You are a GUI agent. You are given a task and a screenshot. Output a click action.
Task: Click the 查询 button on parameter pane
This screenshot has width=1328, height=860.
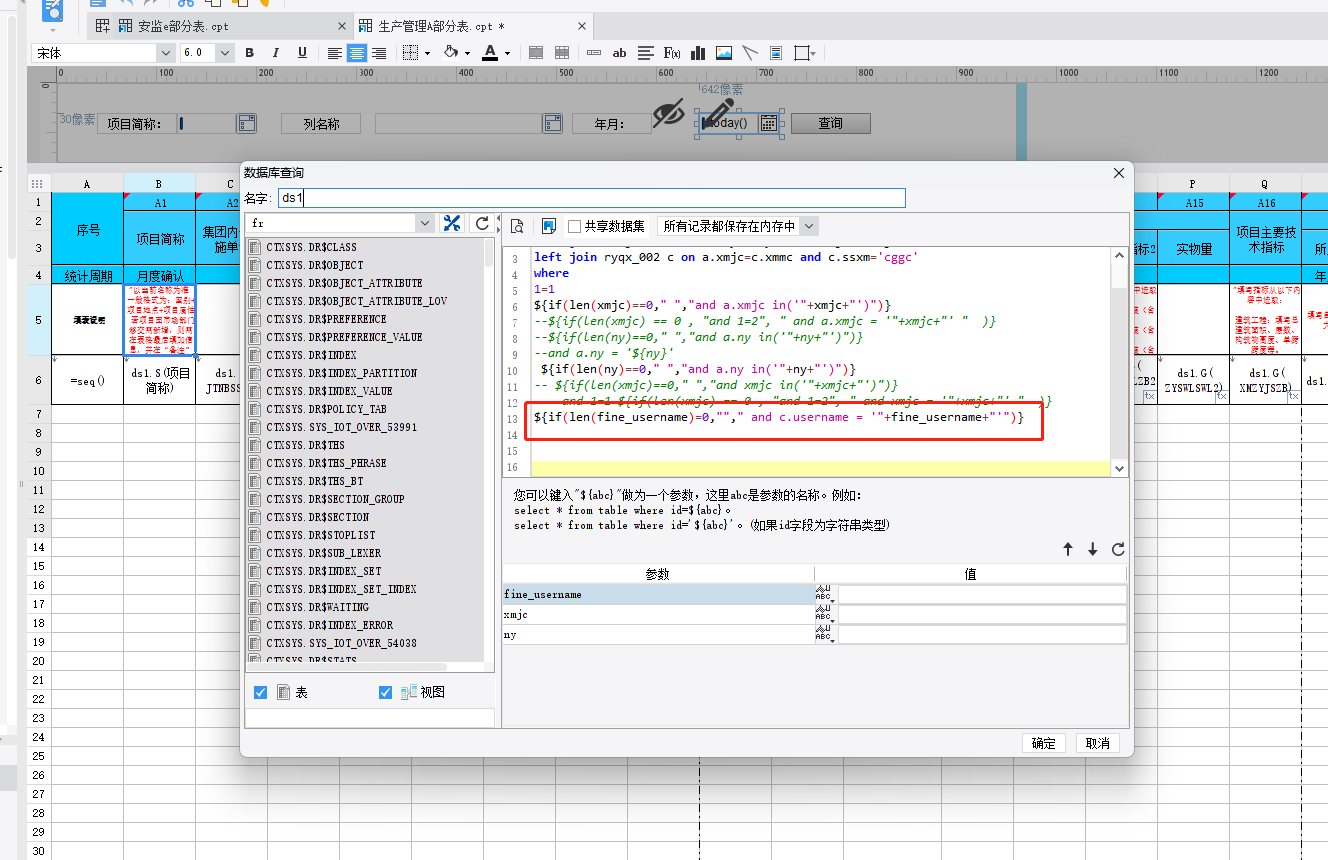click(830, 123)
